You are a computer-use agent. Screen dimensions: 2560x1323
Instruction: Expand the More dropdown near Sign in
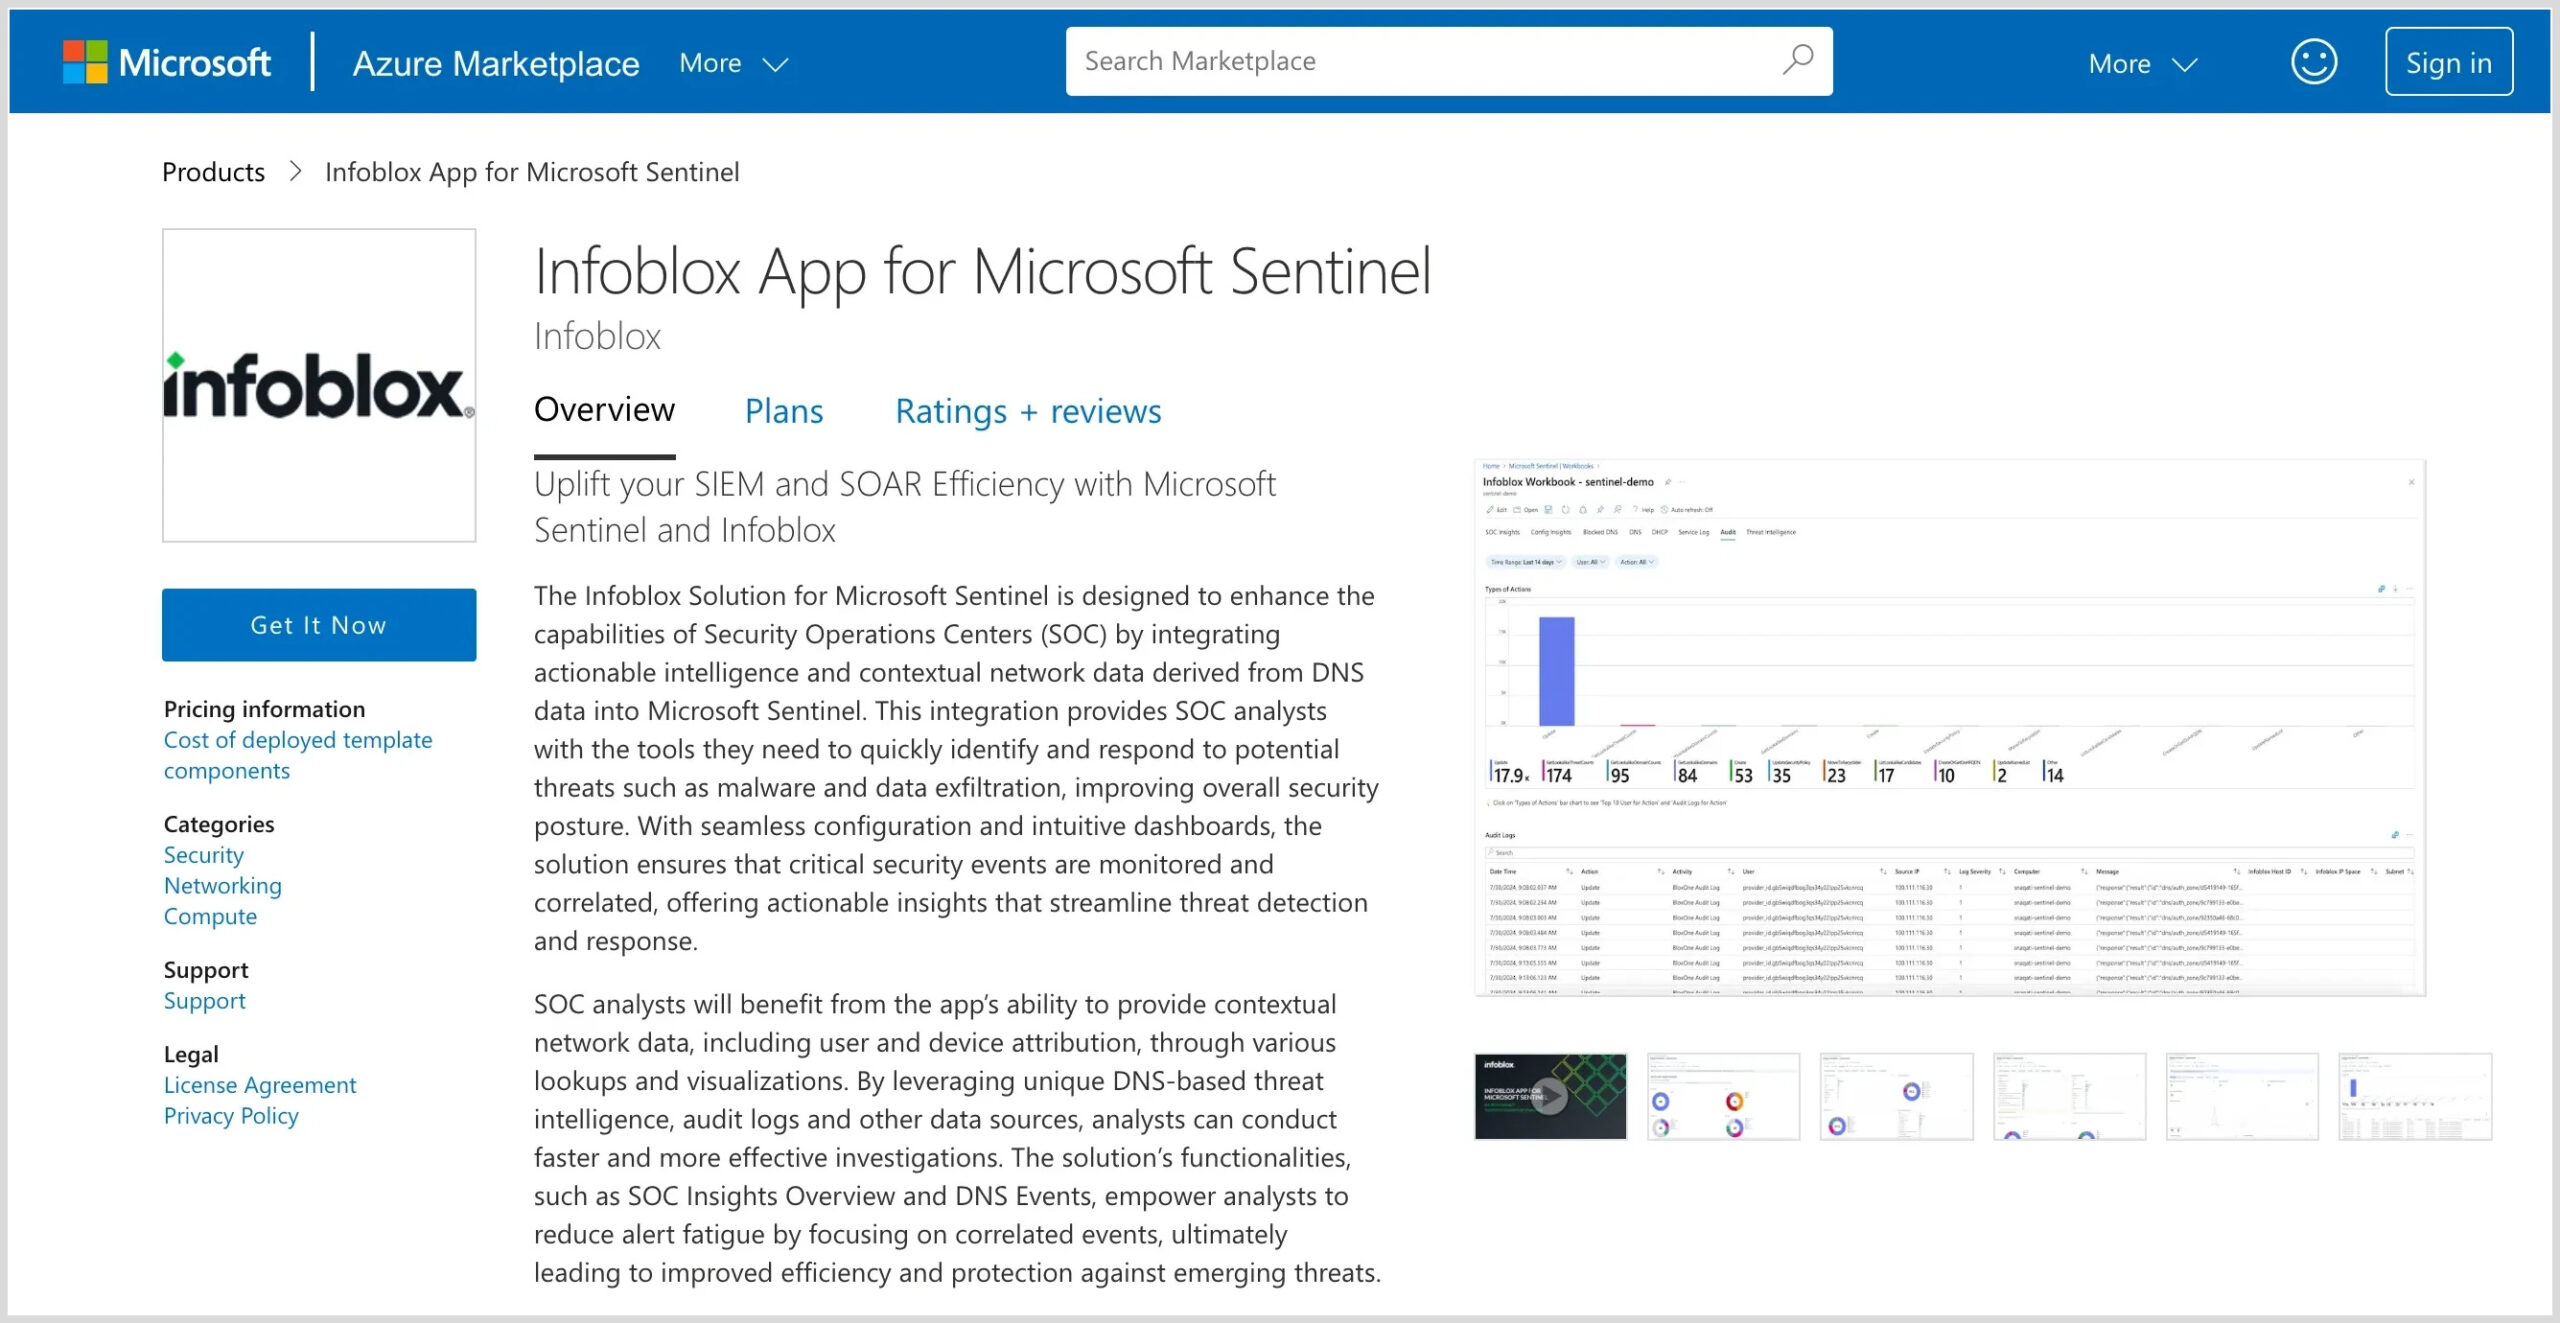point(2140,63)
